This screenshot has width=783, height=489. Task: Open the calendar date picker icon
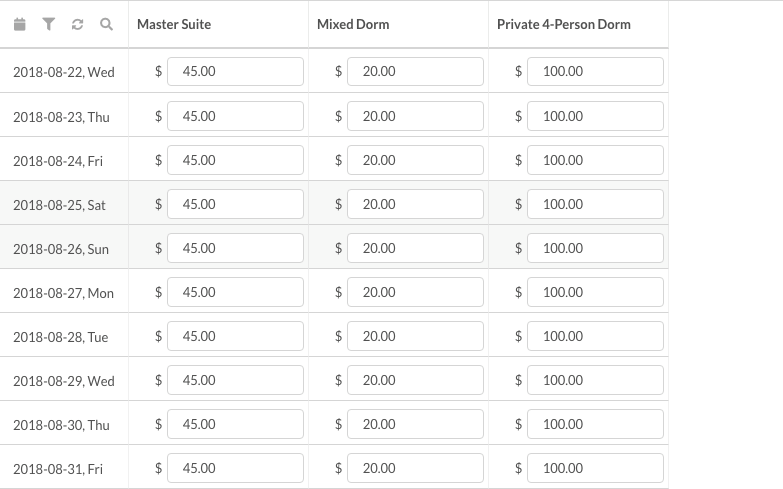point(19,24)
